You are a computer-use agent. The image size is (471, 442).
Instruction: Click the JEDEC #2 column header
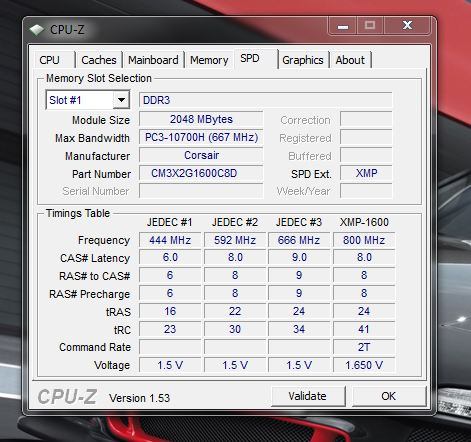pyautogui.click(x=235, y=222)
